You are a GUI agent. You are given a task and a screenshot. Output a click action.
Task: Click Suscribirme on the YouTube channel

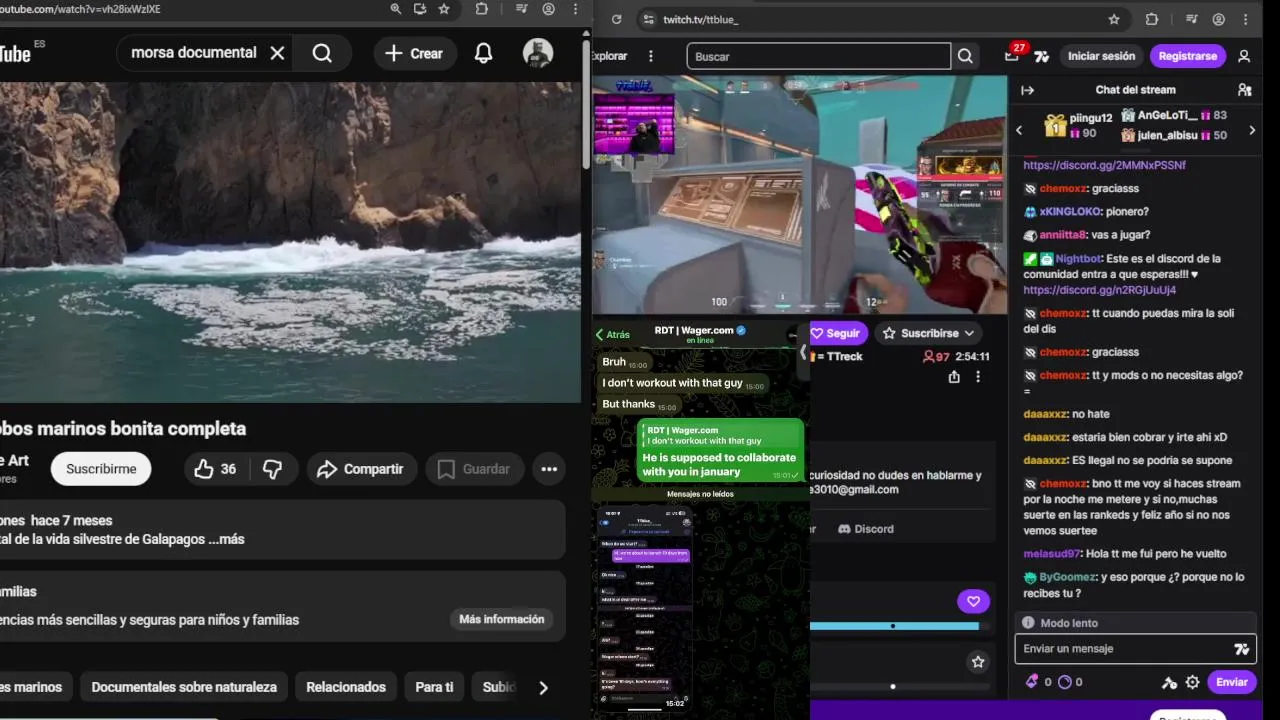(101, 469)
